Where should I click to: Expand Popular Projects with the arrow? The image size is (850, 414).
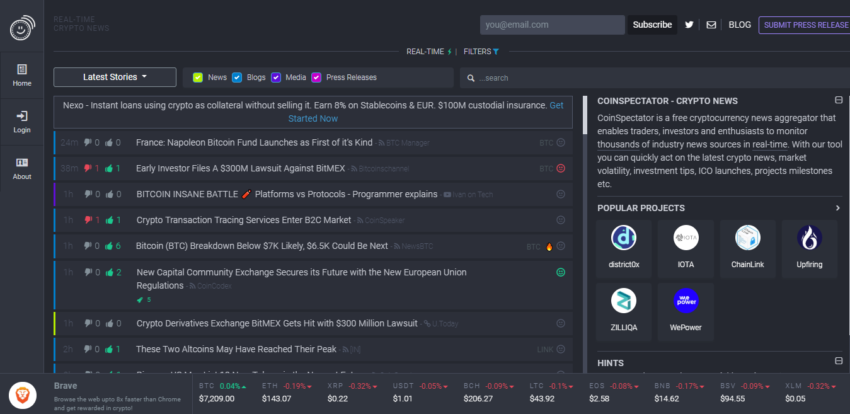(x=838, y=208)
